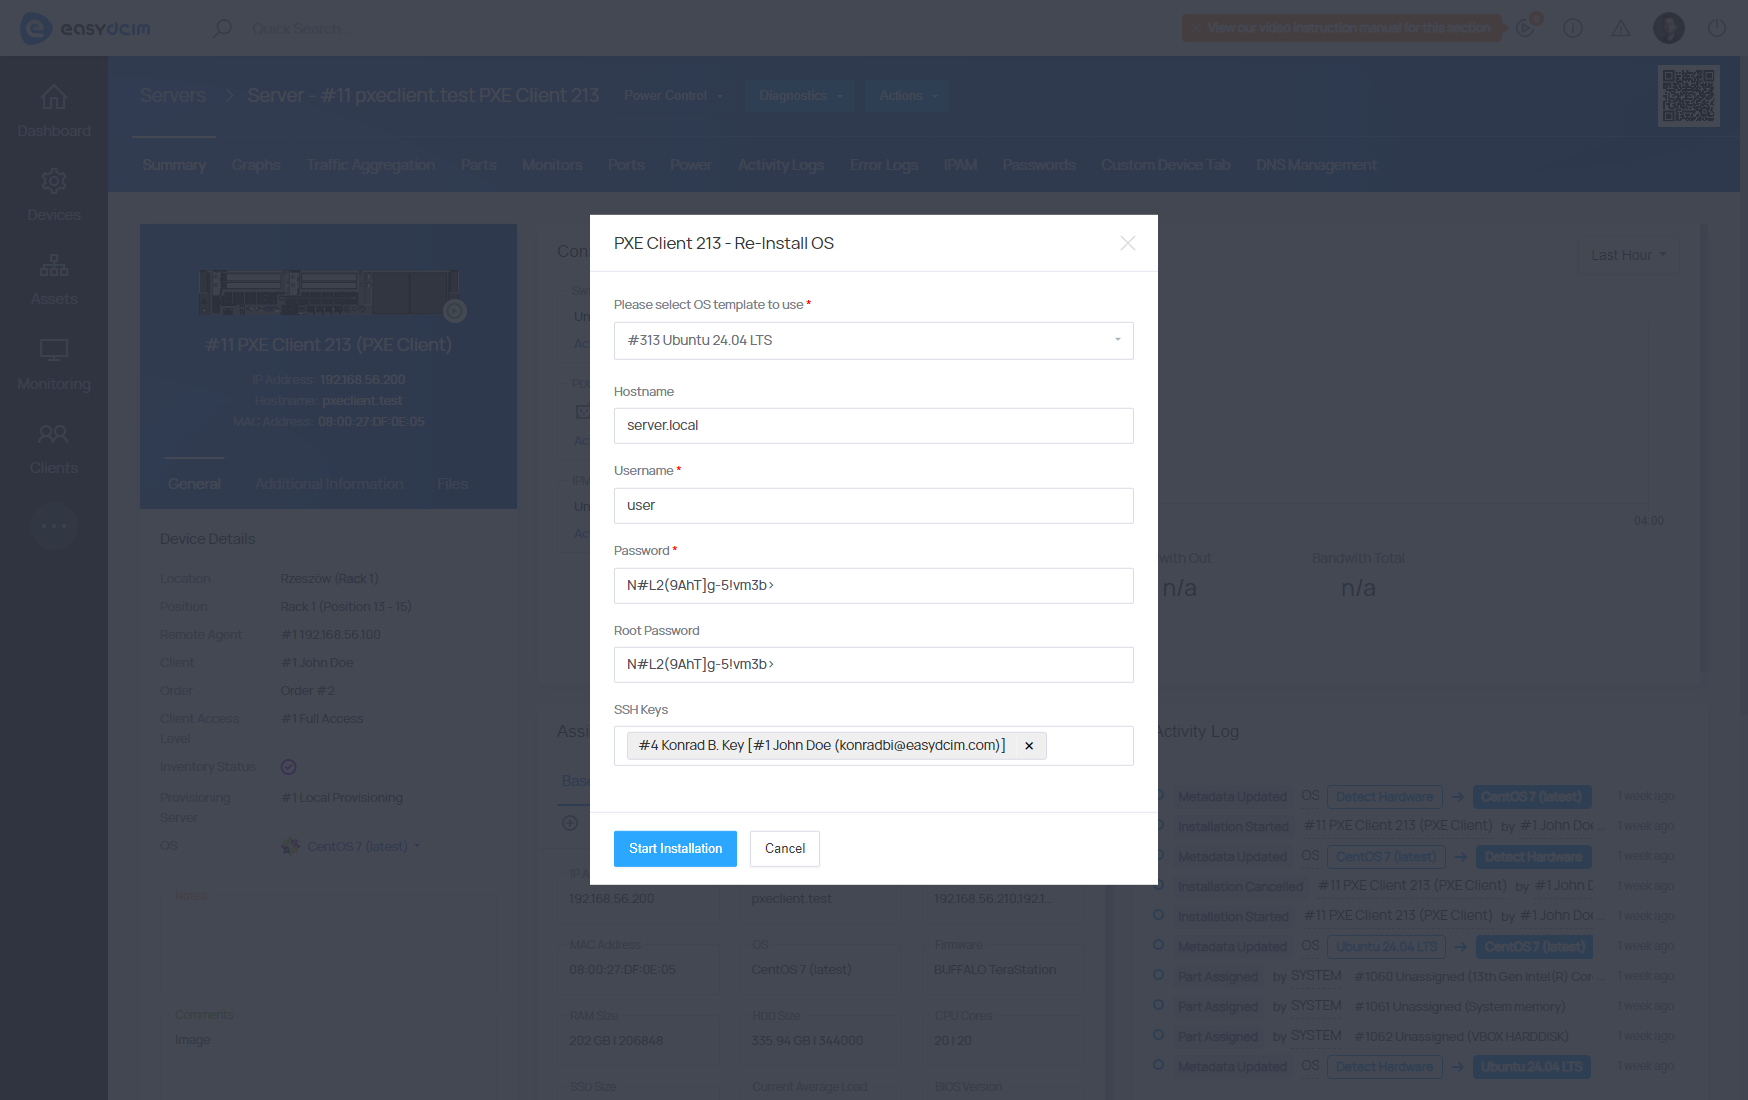Switch to the Graphs tab
The height and width of the screenshot is (1100, 1748).
click(x=256, y=165)
